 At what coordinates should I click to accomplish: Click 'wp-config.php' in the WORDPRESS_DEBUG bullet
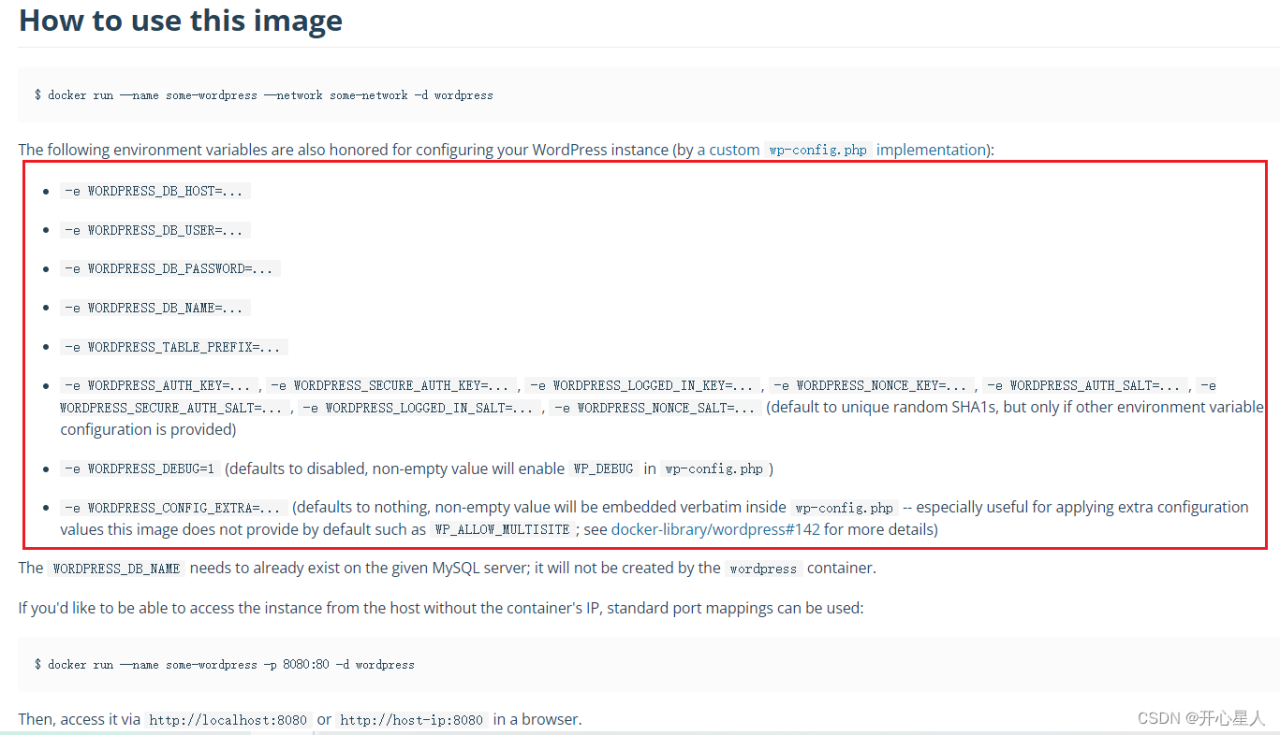coord(713,469)
